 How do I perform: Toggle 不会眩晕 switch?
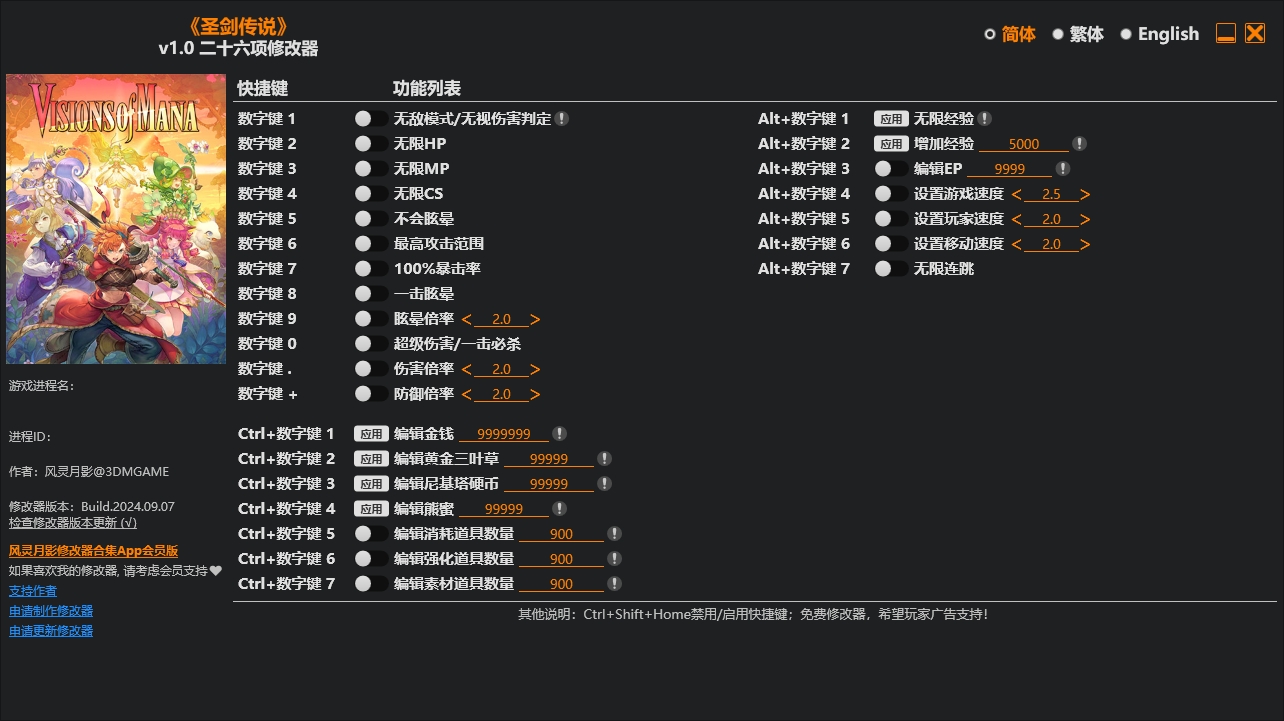pos(371,219)
